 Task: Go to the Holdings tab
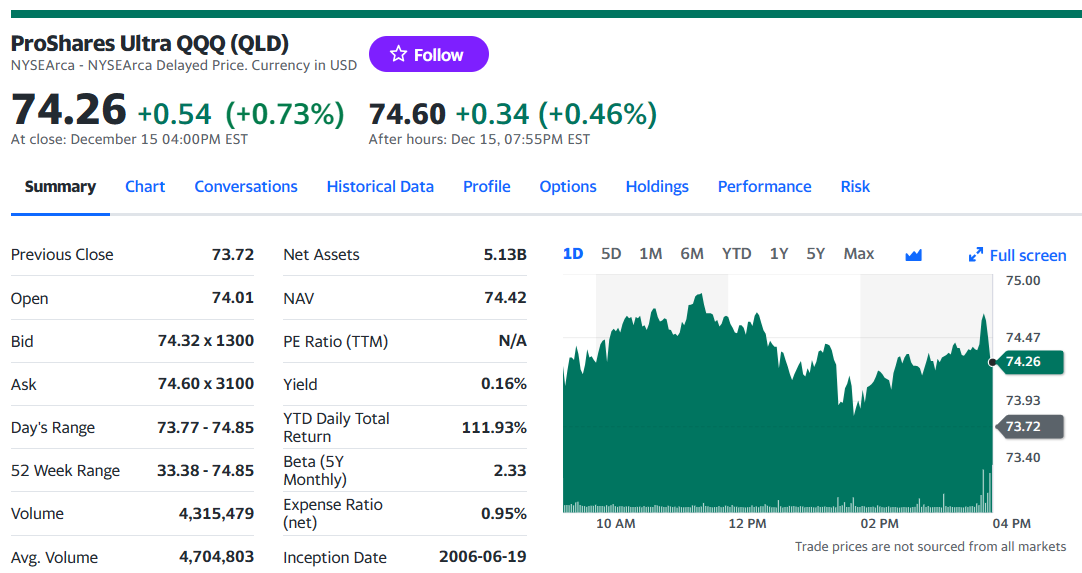click(x=657, y=186)
